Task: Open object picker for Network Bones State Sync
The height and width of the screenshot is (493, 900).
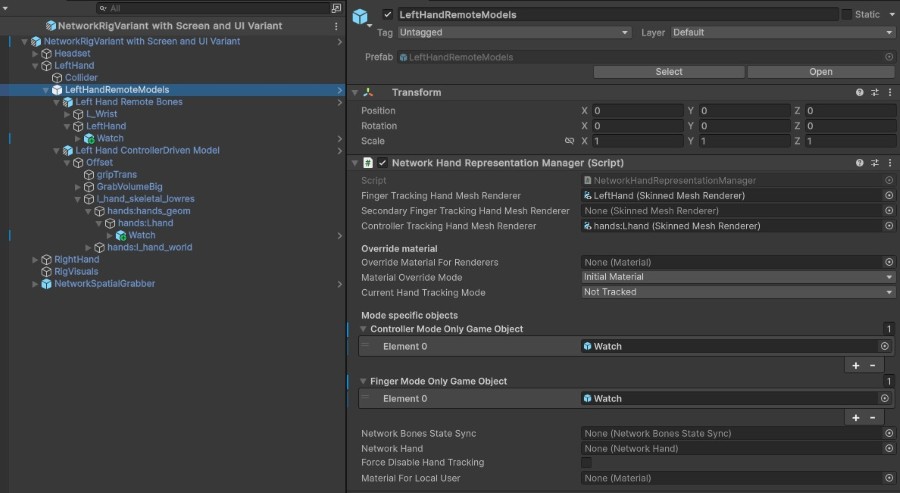Action: coord(889,433)
